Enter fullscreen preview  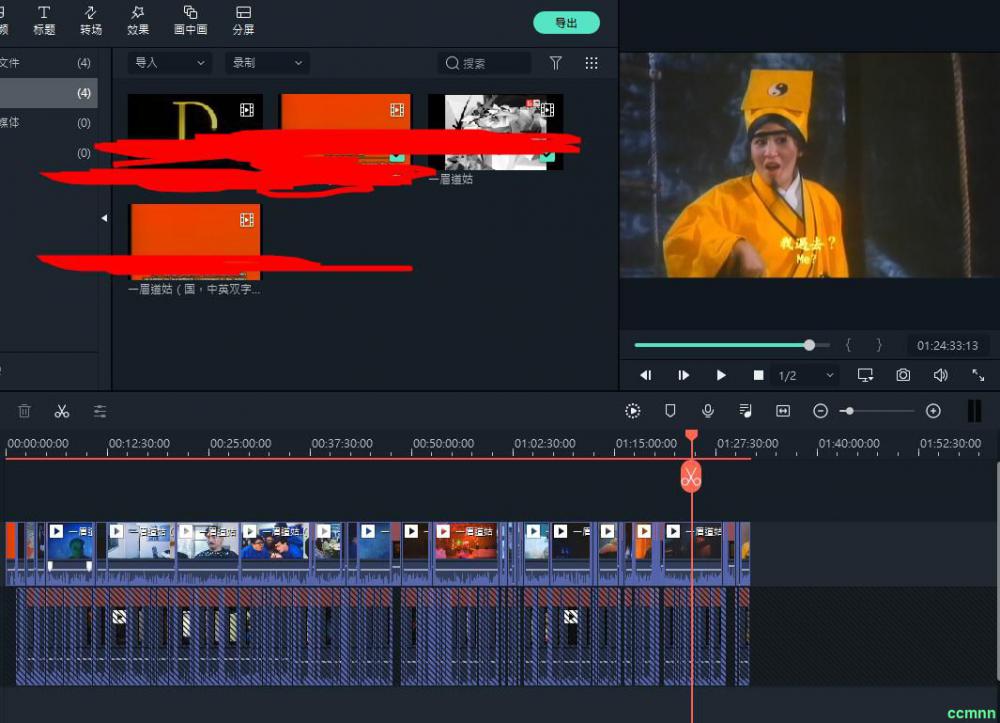pyautogui.click(x=978, y=375)
